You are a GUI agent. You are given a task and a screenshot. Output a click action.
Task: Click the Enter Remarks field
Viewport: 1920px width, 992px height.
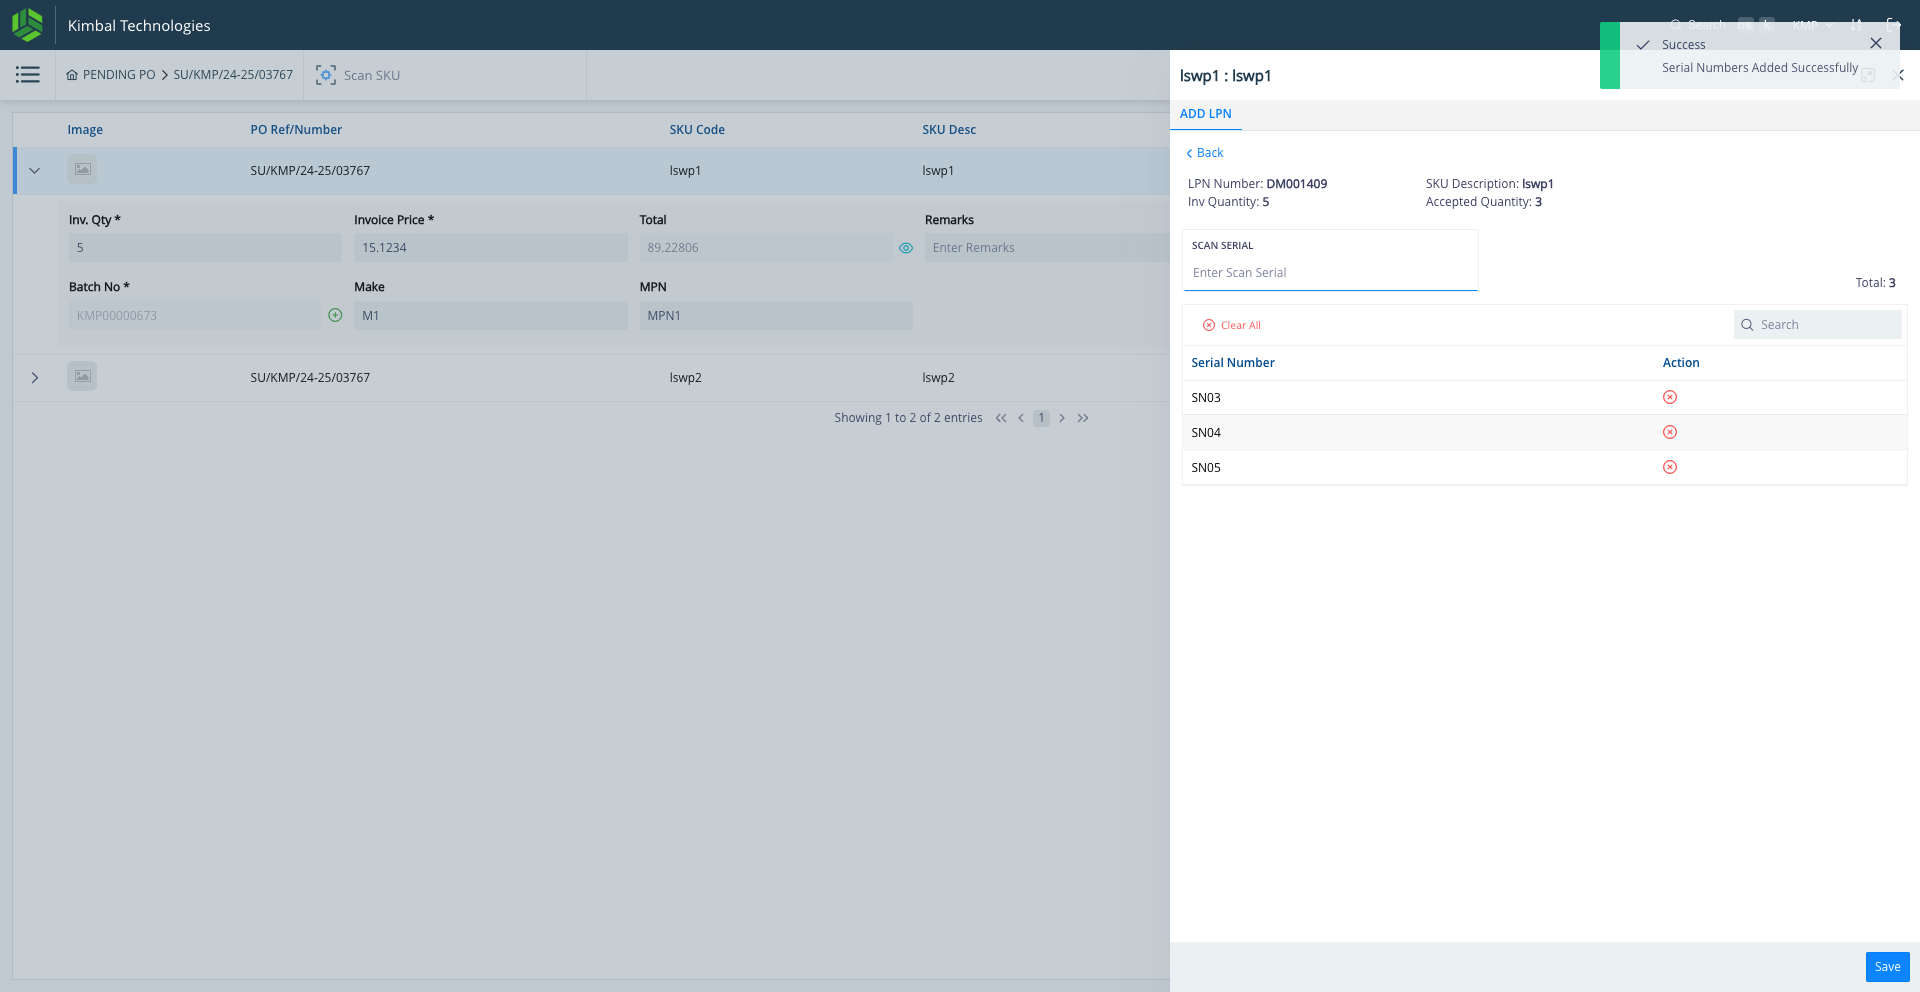tap(1047, 248)
